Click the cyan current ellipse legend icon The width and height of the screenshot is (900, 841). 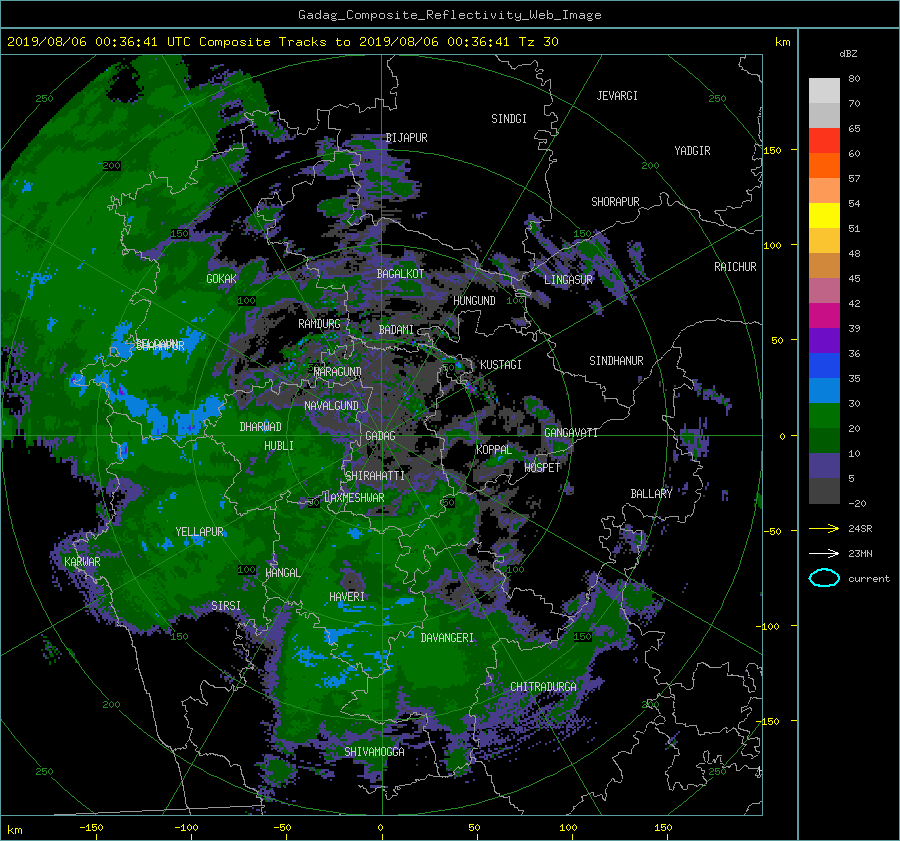[824, 578]
